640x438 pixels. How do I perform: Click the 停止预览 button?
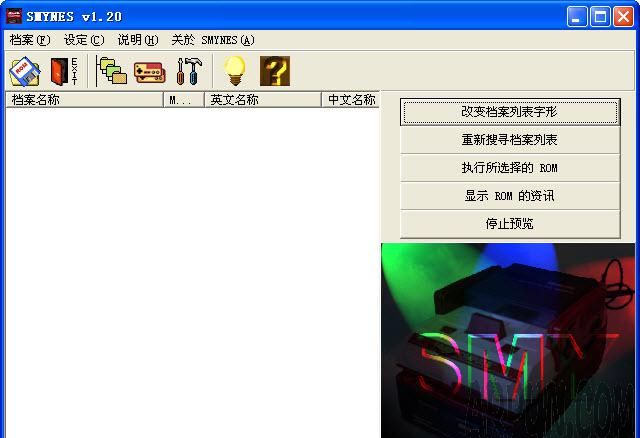(510, 224)
